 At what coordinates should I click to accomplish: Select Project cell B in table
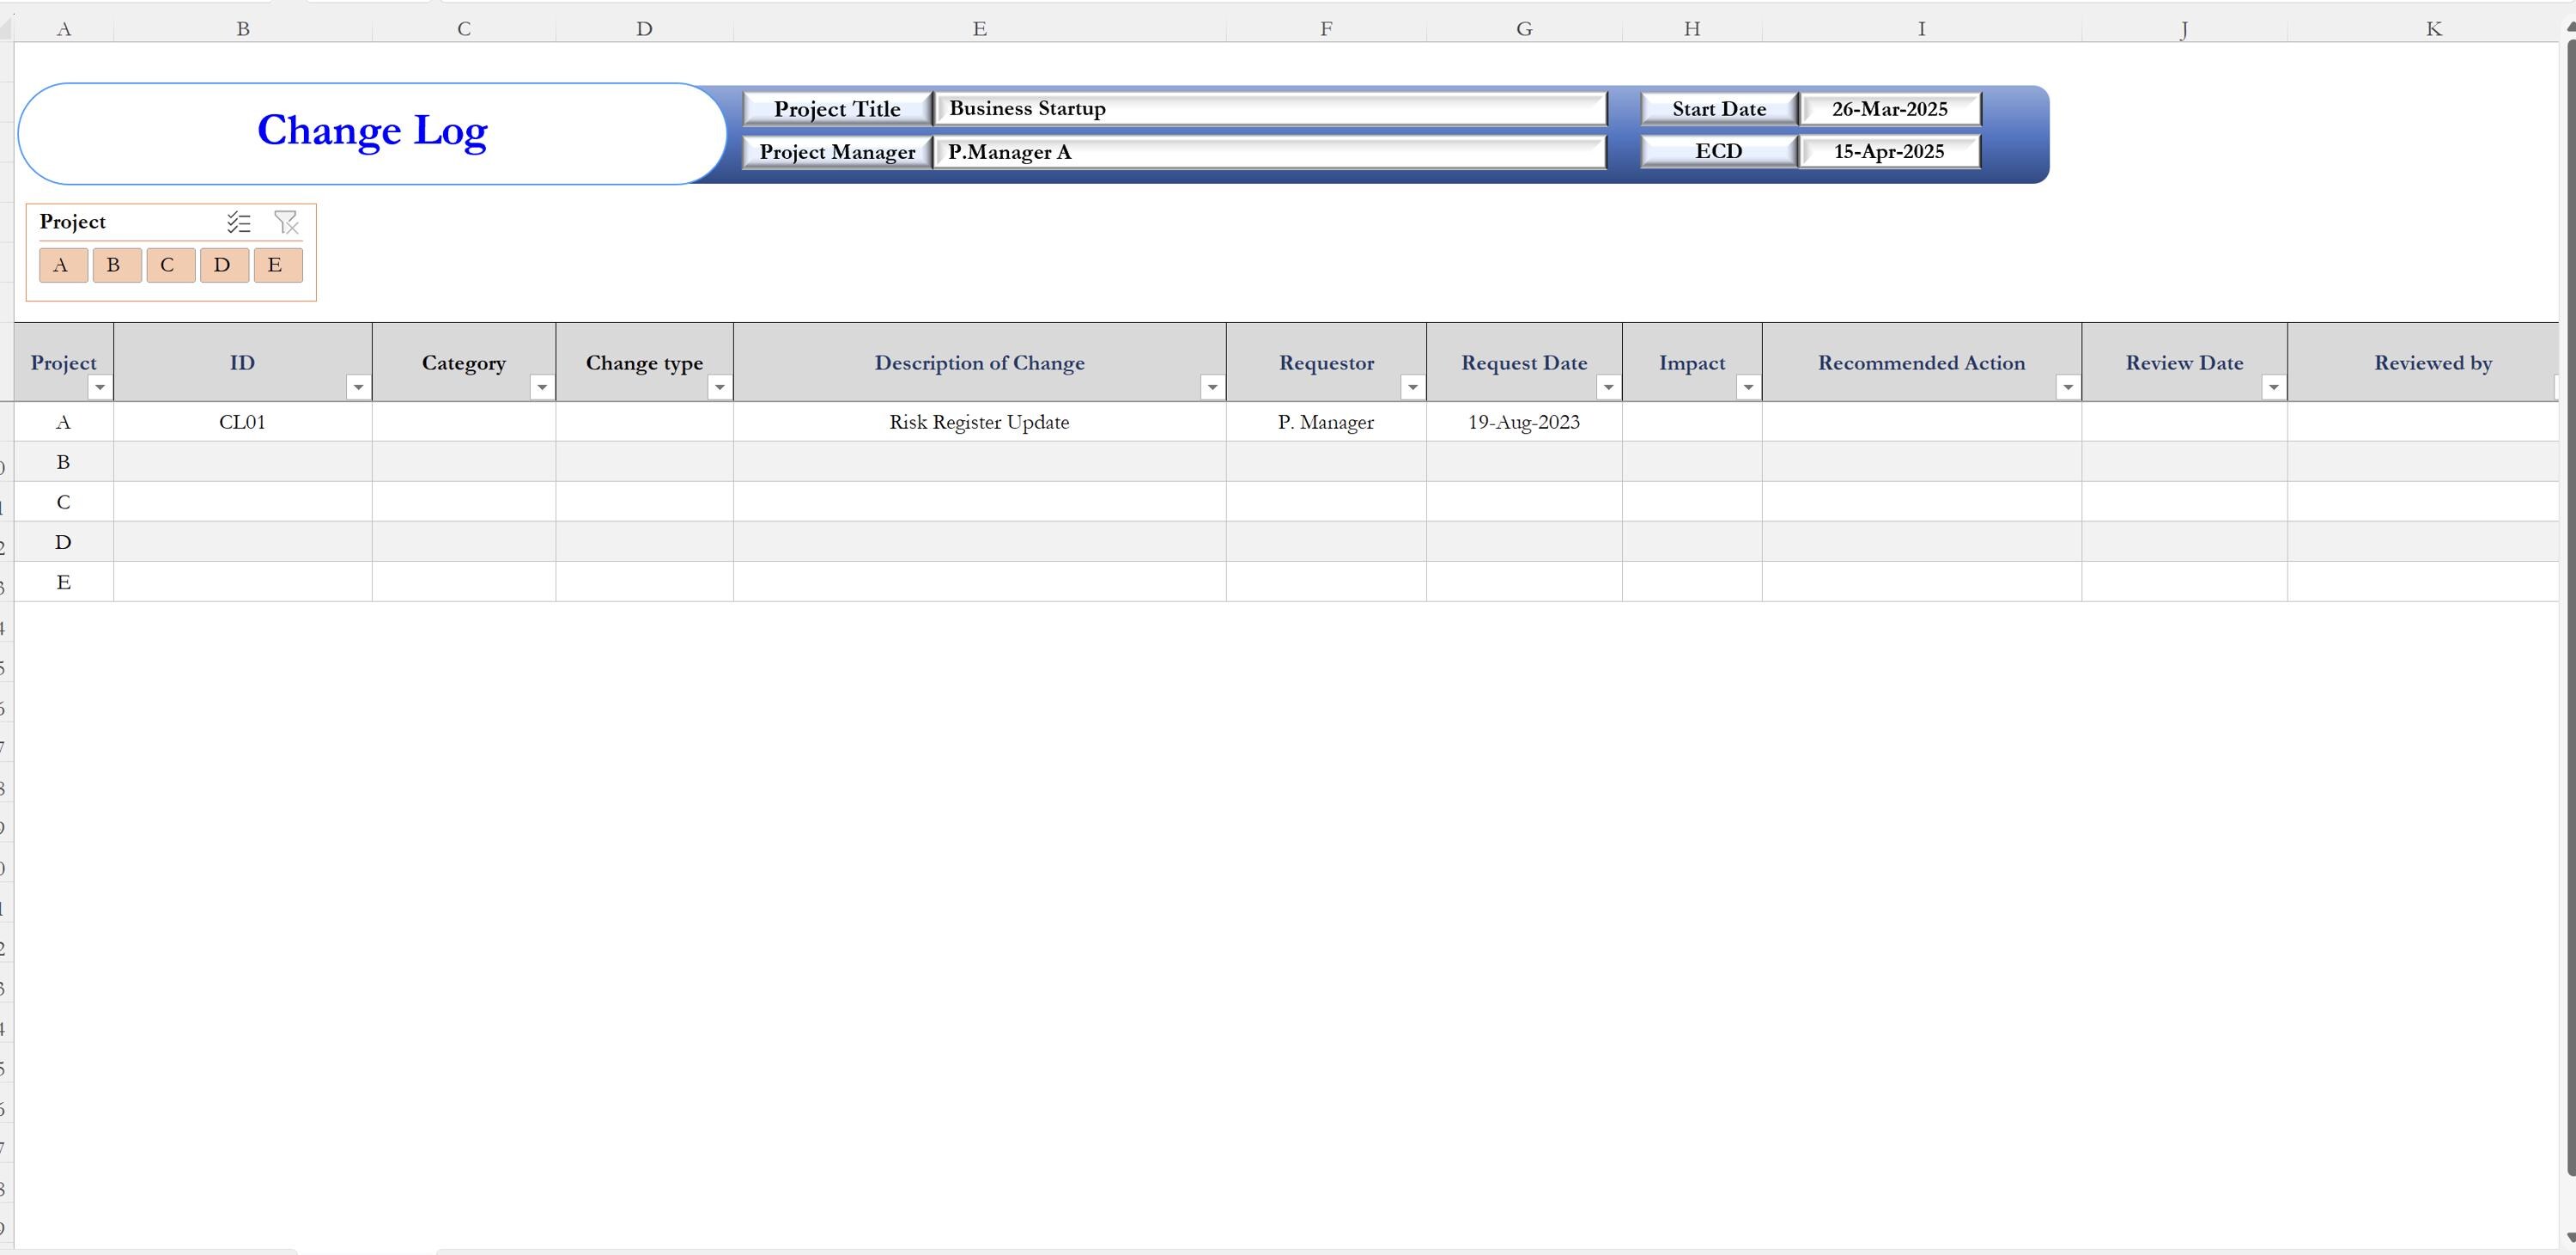[x=64, y=462]
